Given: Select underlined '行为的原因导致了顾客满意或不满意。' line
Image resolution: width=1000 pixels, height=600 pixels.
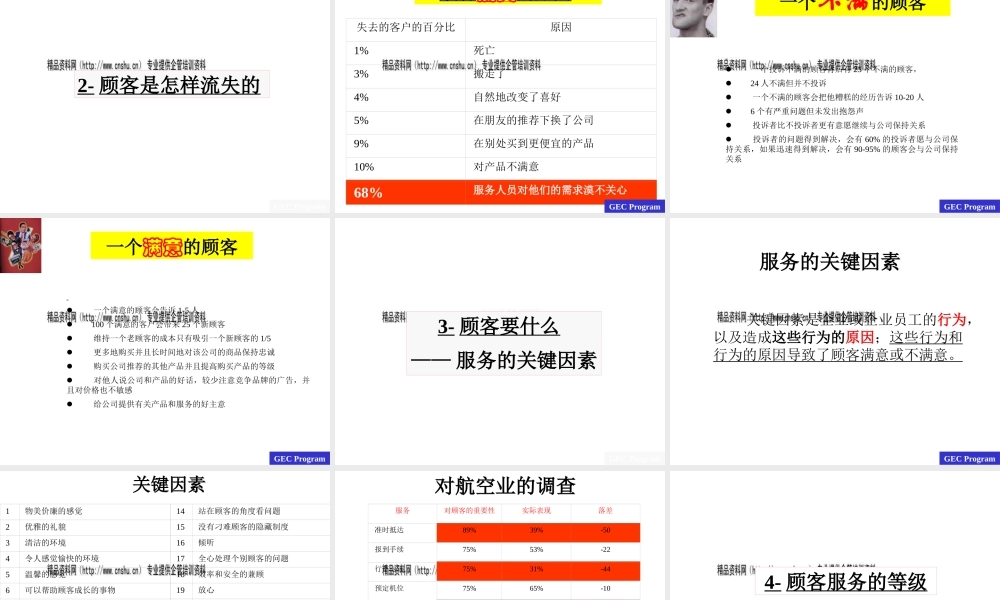Looking at the screenshot, I should [837, 355].
